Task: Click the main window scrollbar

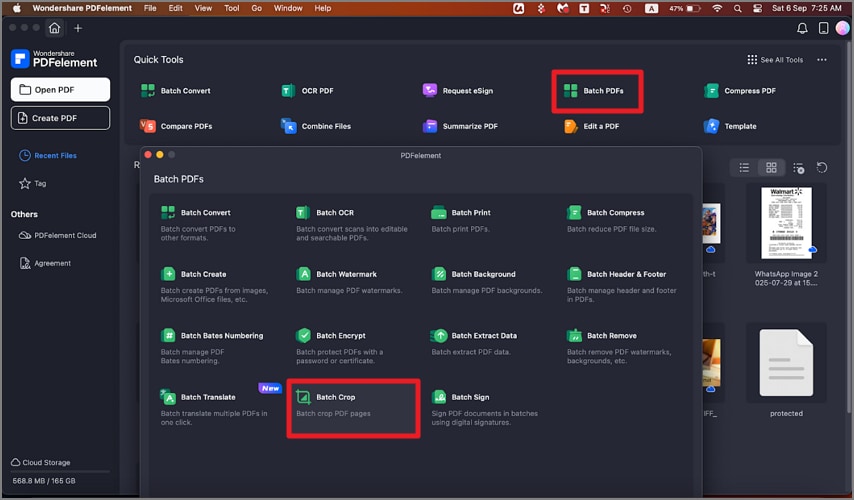Action: [x=850, y=229]
